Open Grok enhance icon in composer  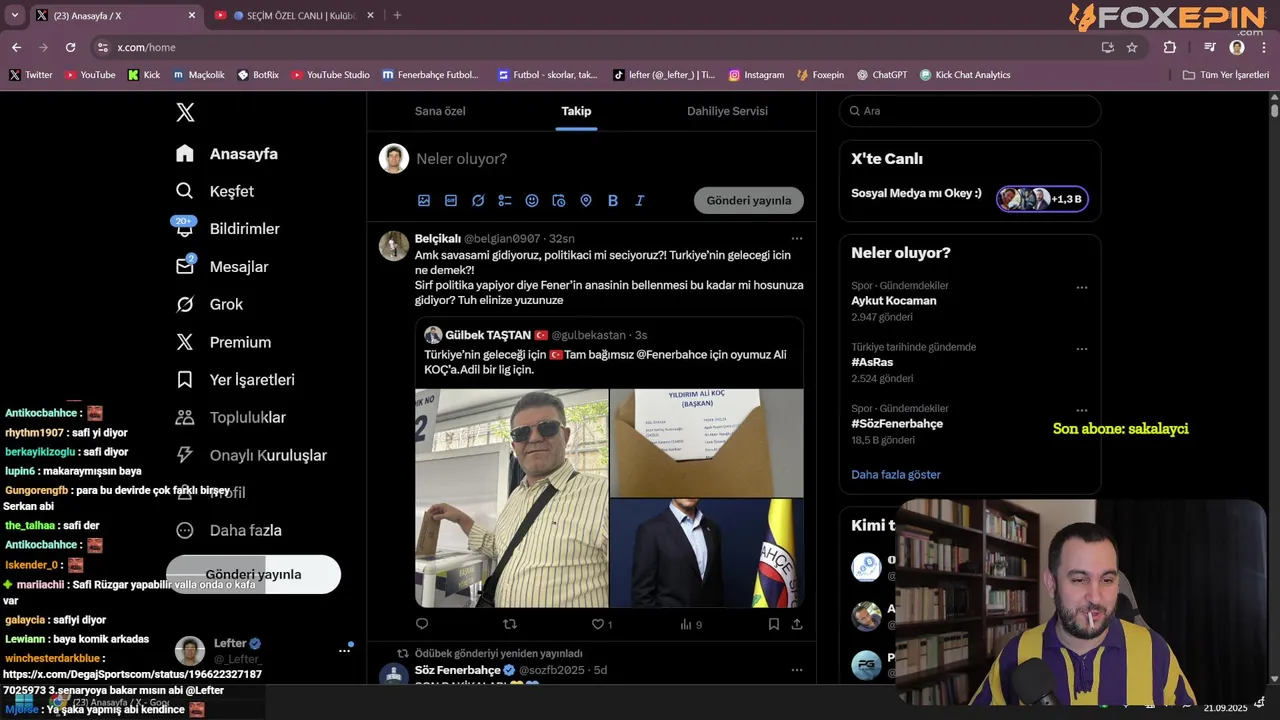(478, 201)
